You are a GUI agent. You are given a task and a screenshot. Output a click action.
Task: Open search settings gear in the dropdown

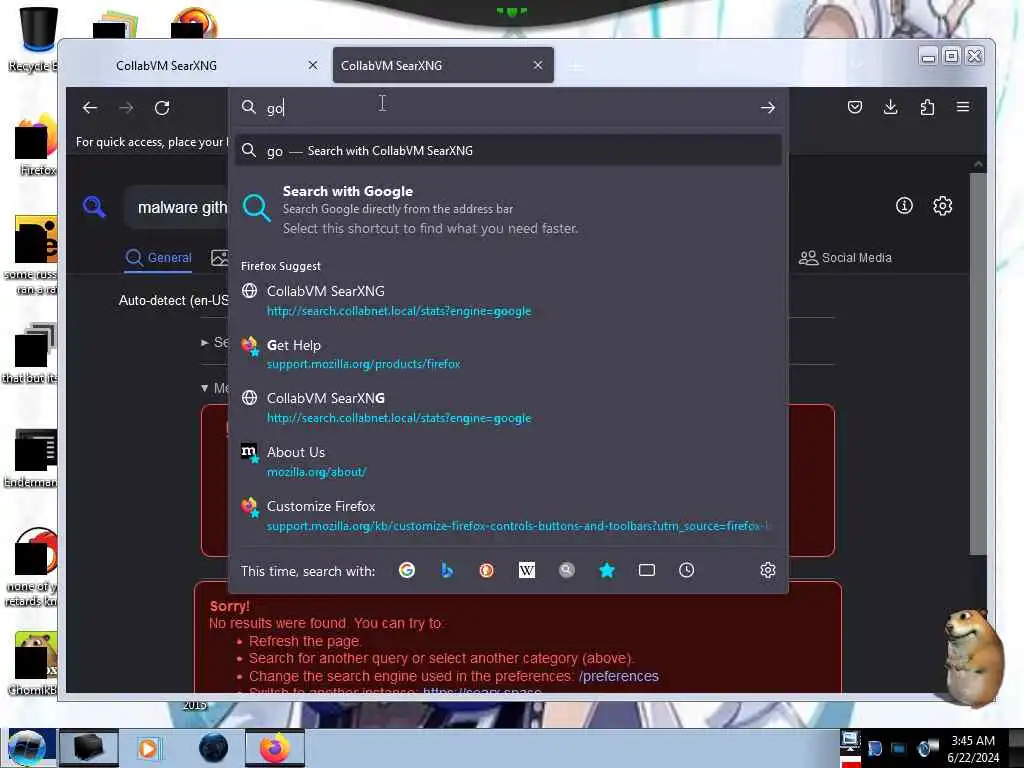(x=767, y=570)
